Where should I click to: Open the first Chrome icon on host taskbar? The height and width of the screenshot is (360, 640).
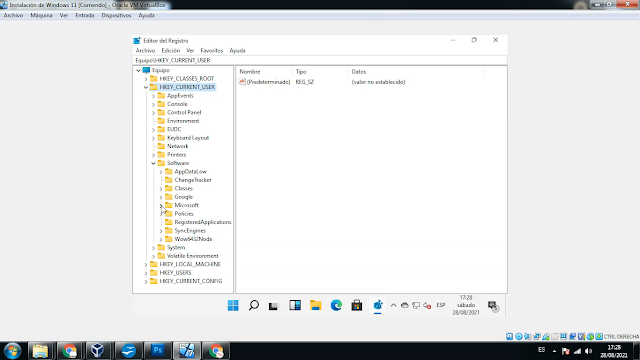(x=69, y=351)
